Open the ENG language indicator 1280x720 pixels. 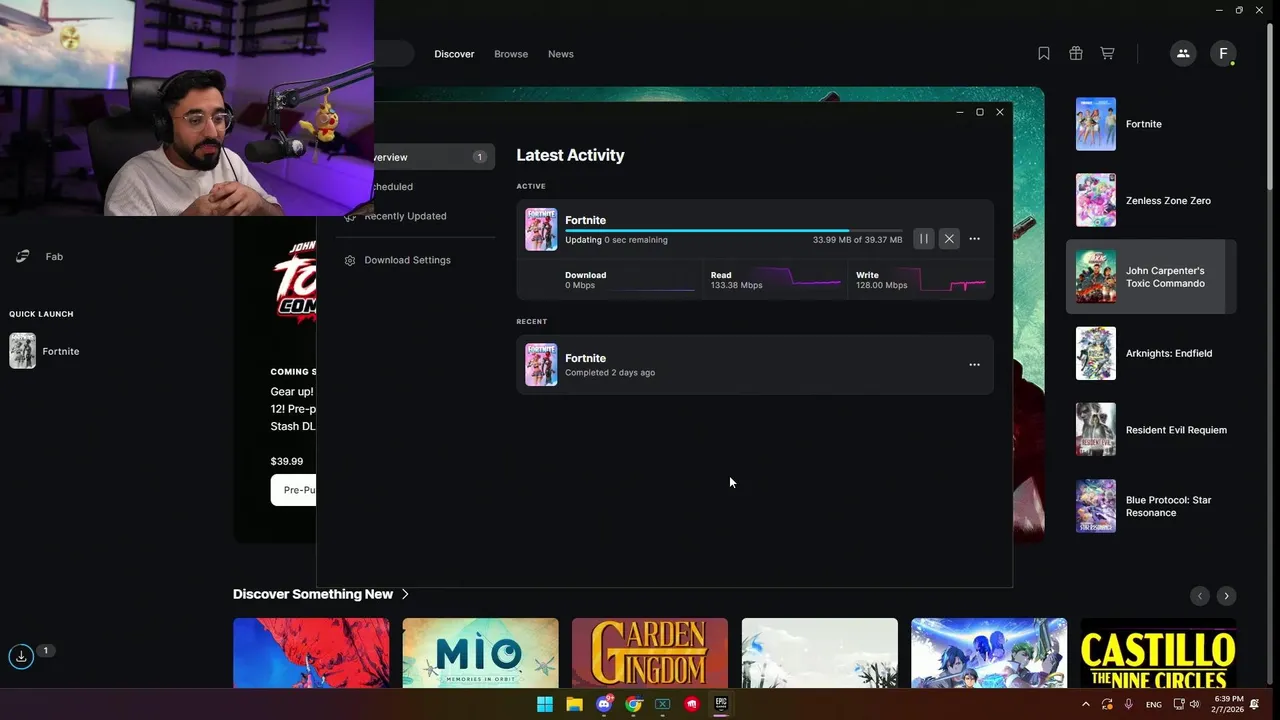pyautogui.click(x=1154, y=704)
